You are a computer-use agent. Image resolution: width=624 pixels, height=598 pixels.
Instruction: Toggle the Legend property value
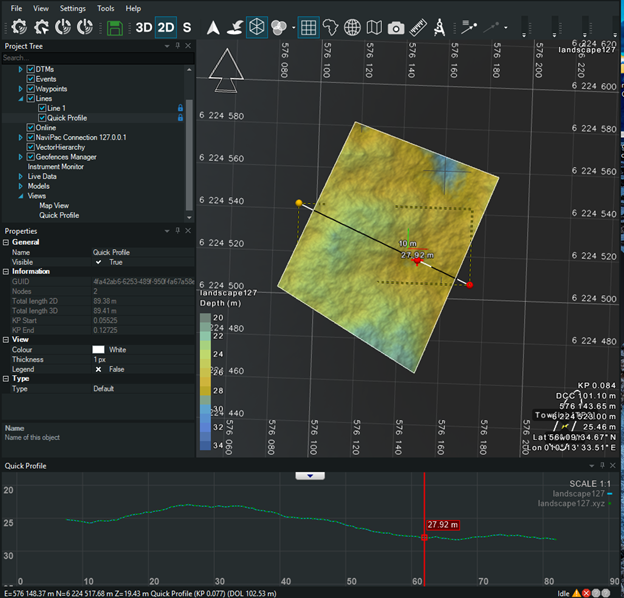tap(98, 369)
